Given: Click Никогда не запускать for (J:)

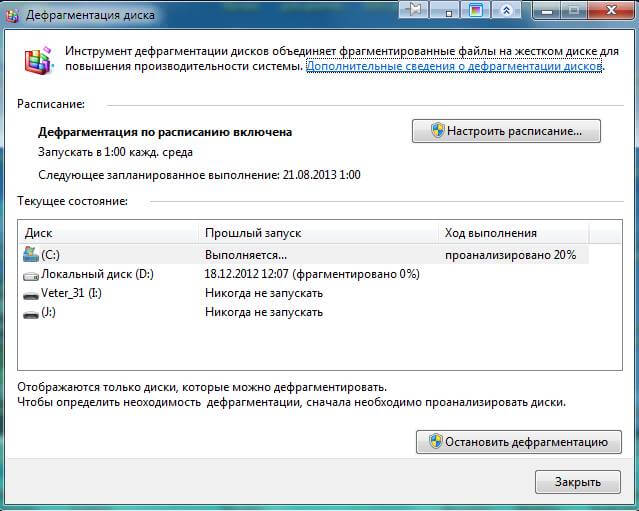Looking at the screenshot, I should [x=264, y=313].
